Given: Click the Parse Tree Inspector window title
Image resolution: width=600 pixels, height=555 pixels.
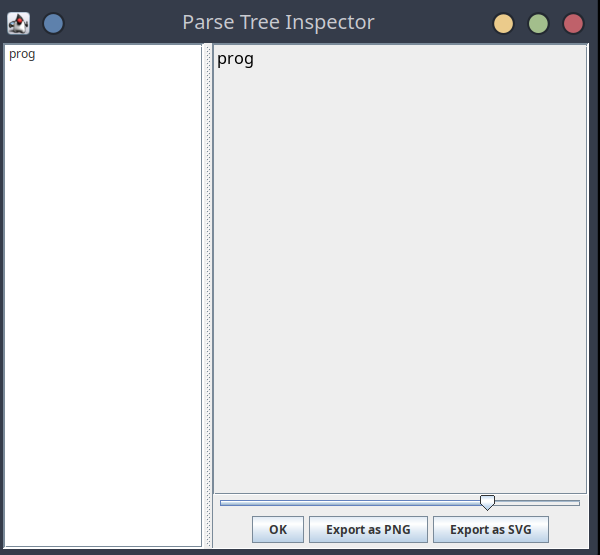Looking at the screenshot, I should (278, 22).
